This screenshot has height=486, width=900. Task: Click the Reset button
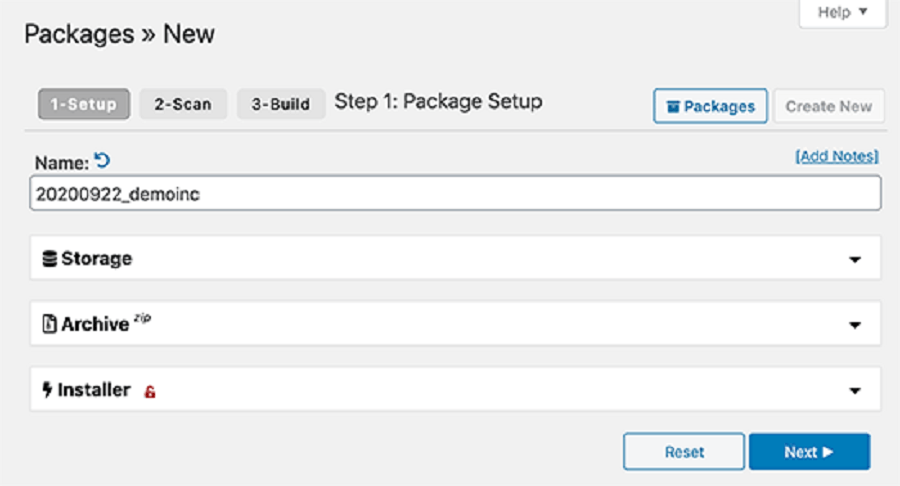tap(684, 452)
